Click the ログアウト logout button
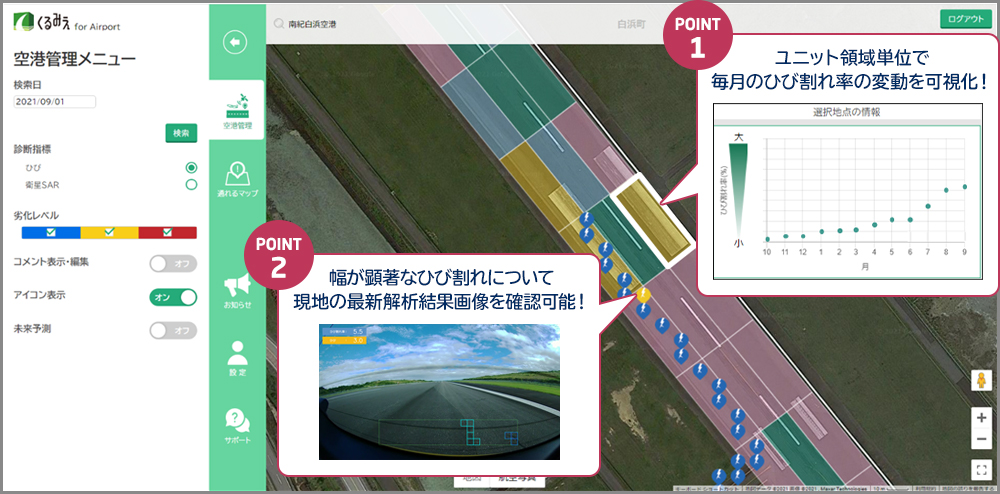Screen dimensions: 1000x494 965,19
